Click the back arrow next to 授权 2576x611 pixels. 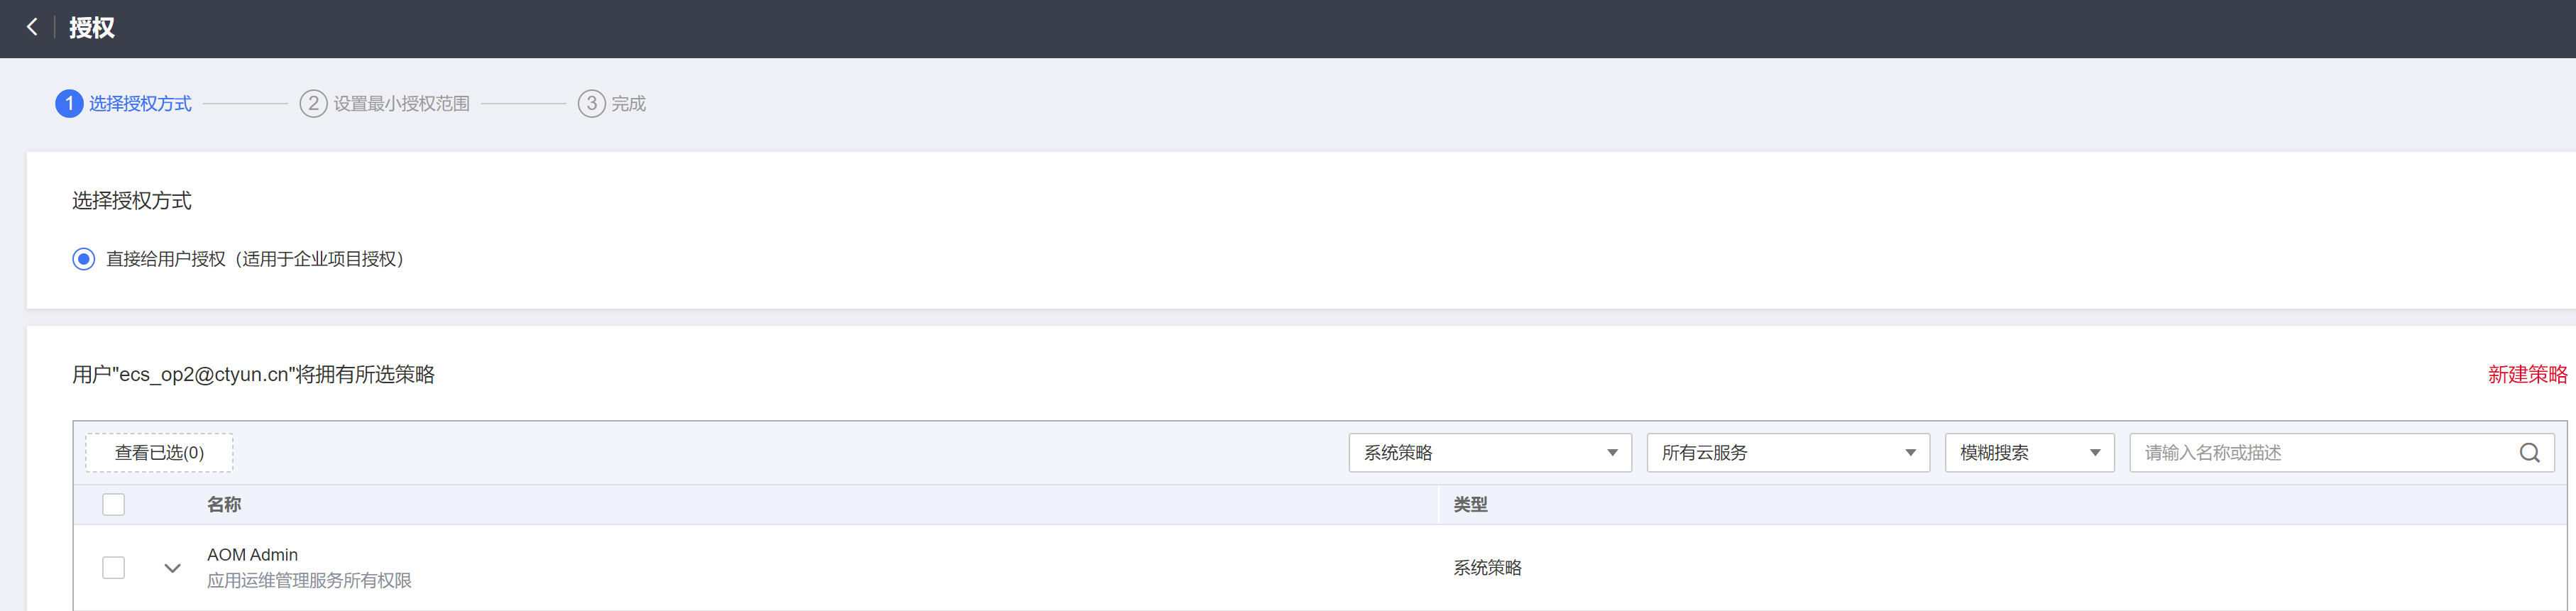(32, 27)
